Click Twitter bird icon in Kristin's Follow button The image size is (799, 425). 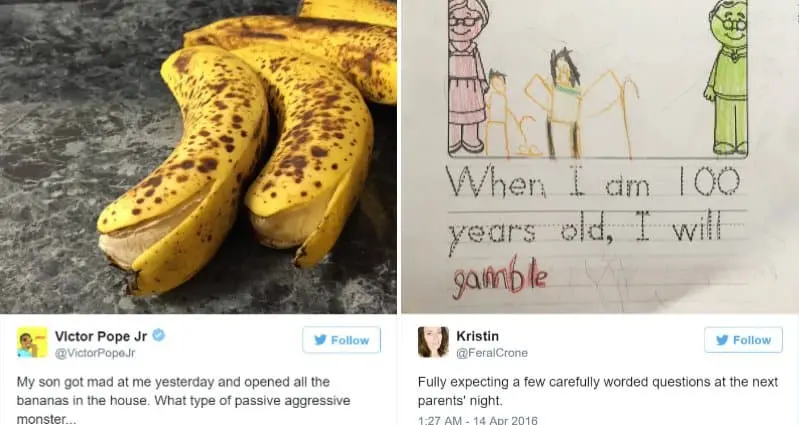pyautogui.click(x=722, y=340)
